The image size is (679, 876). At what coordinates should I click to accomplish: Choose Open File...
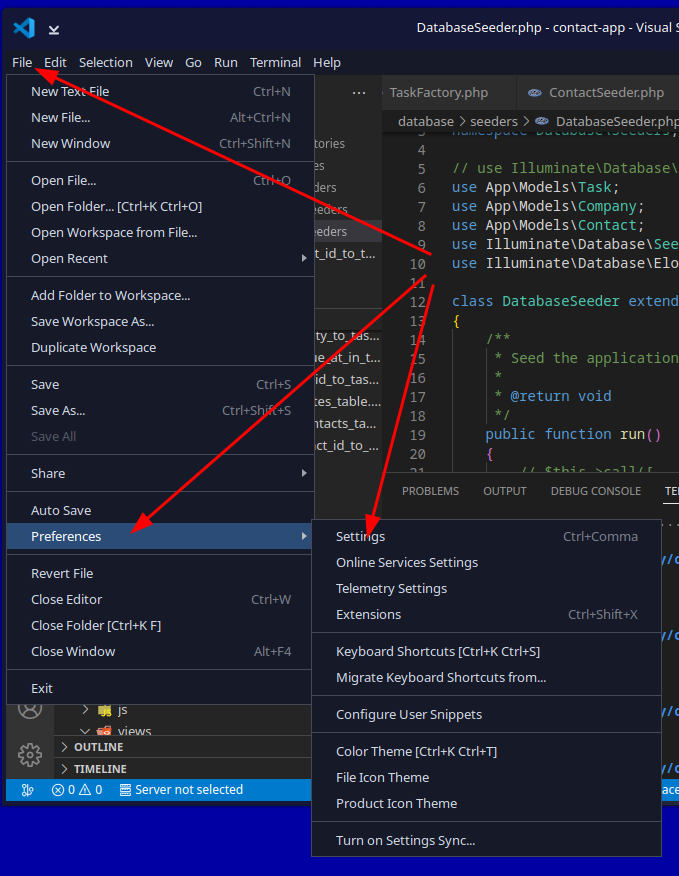(159, 180)
